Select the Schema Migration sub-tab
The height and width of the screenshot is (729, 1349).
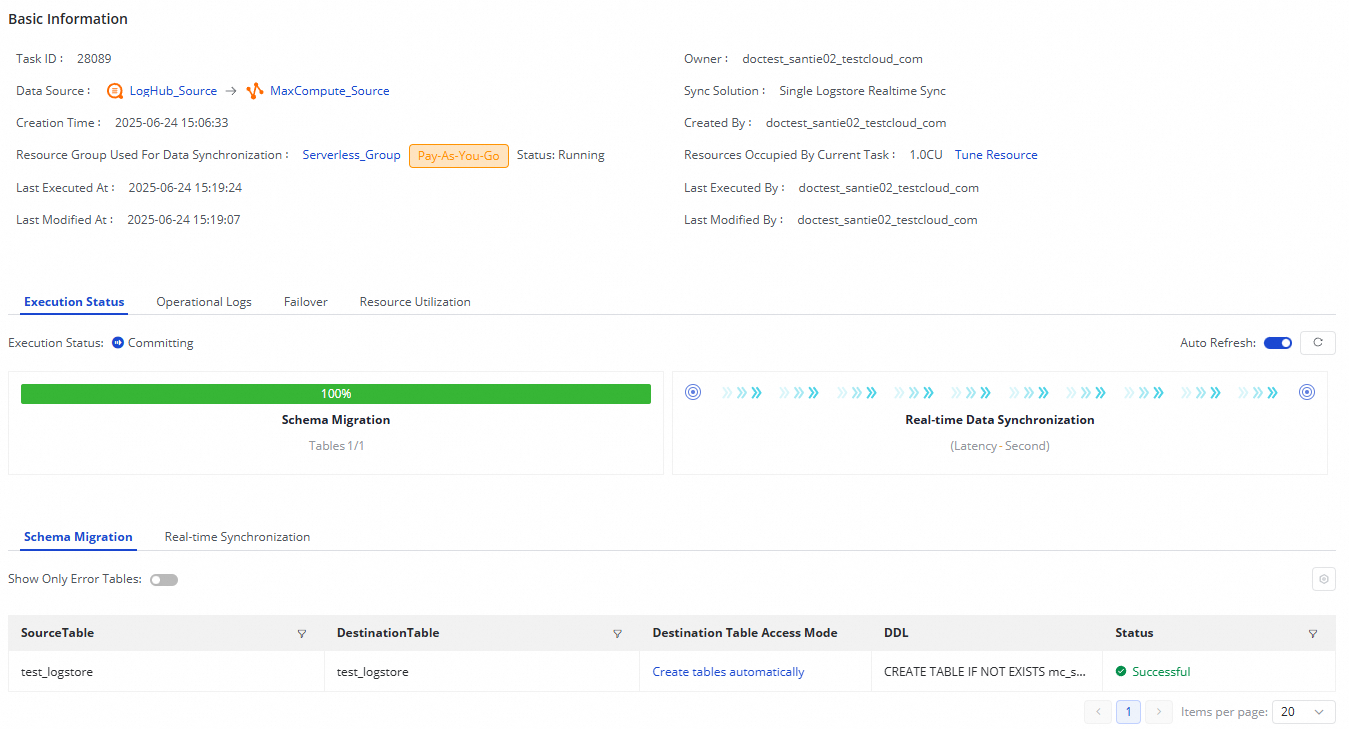coord(78,537)
